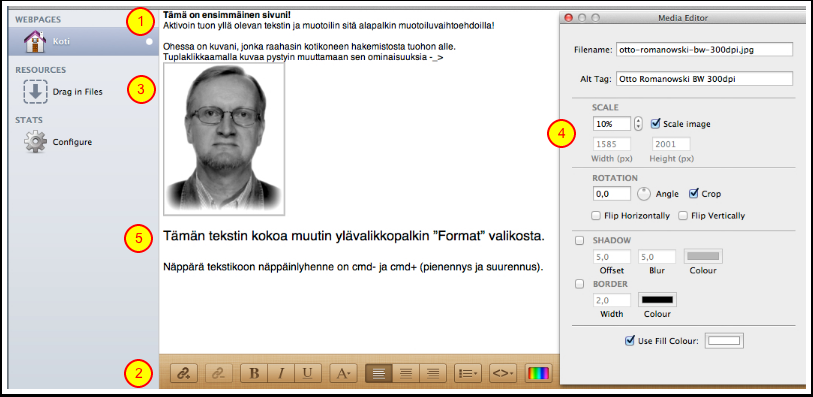Open the Configure gear icon

pos(35,141)
